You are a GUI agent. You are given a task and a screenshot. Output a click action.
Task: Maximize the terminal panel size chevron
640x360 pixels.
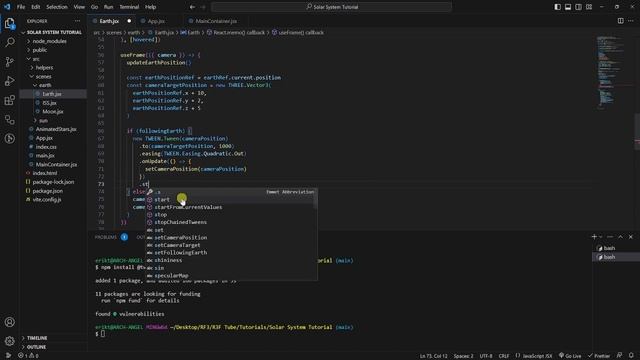(x=620, y=237)
